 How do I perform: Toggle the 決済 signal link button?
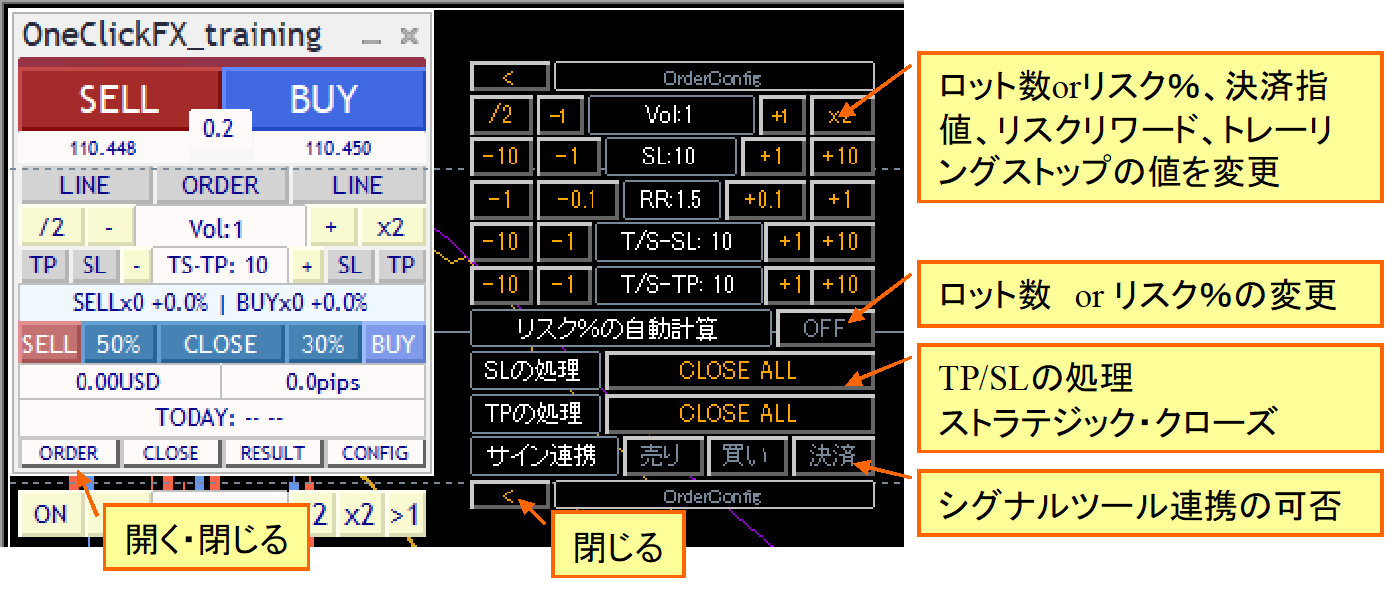tap(832, 456)
